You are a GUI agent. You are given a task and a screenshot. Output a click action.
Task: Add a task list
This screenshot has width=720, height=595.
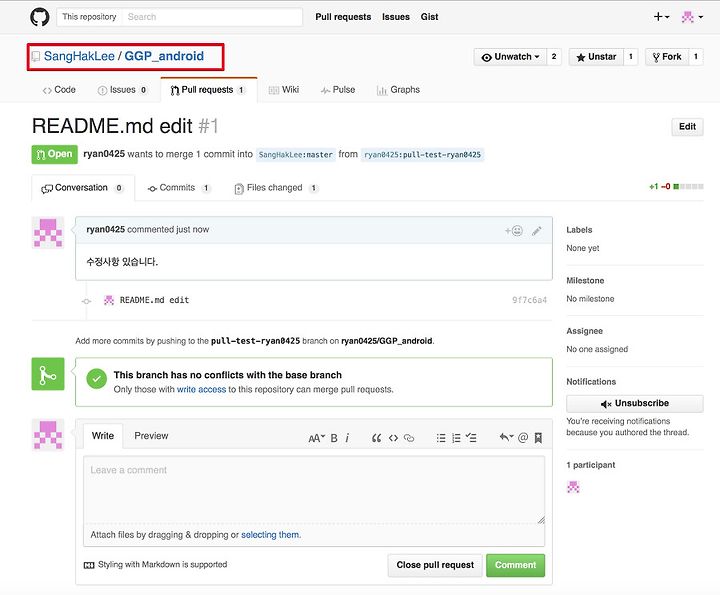coord(471,438)
